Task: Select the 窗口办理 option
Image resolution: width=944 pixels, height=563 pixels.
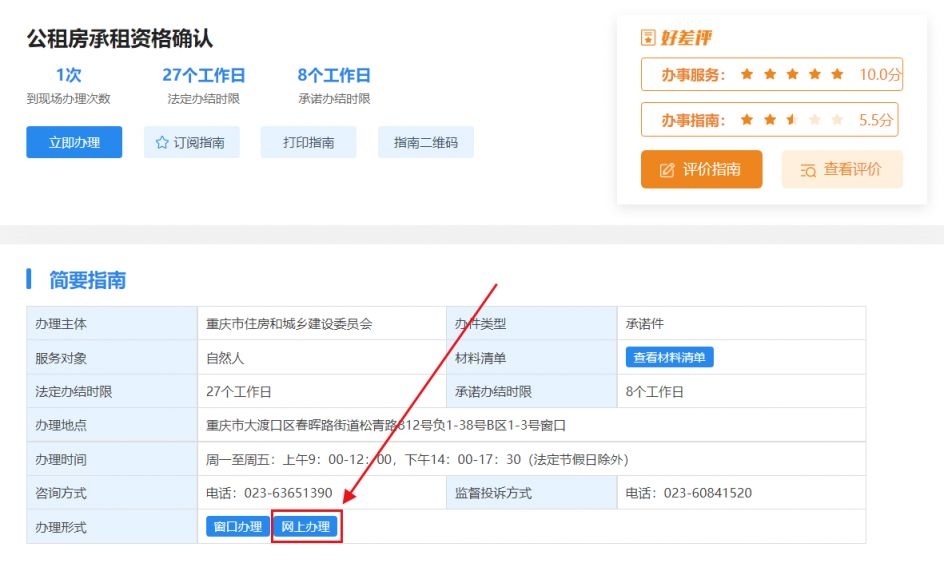Action: pyautogui.click(x=238, y=527)
